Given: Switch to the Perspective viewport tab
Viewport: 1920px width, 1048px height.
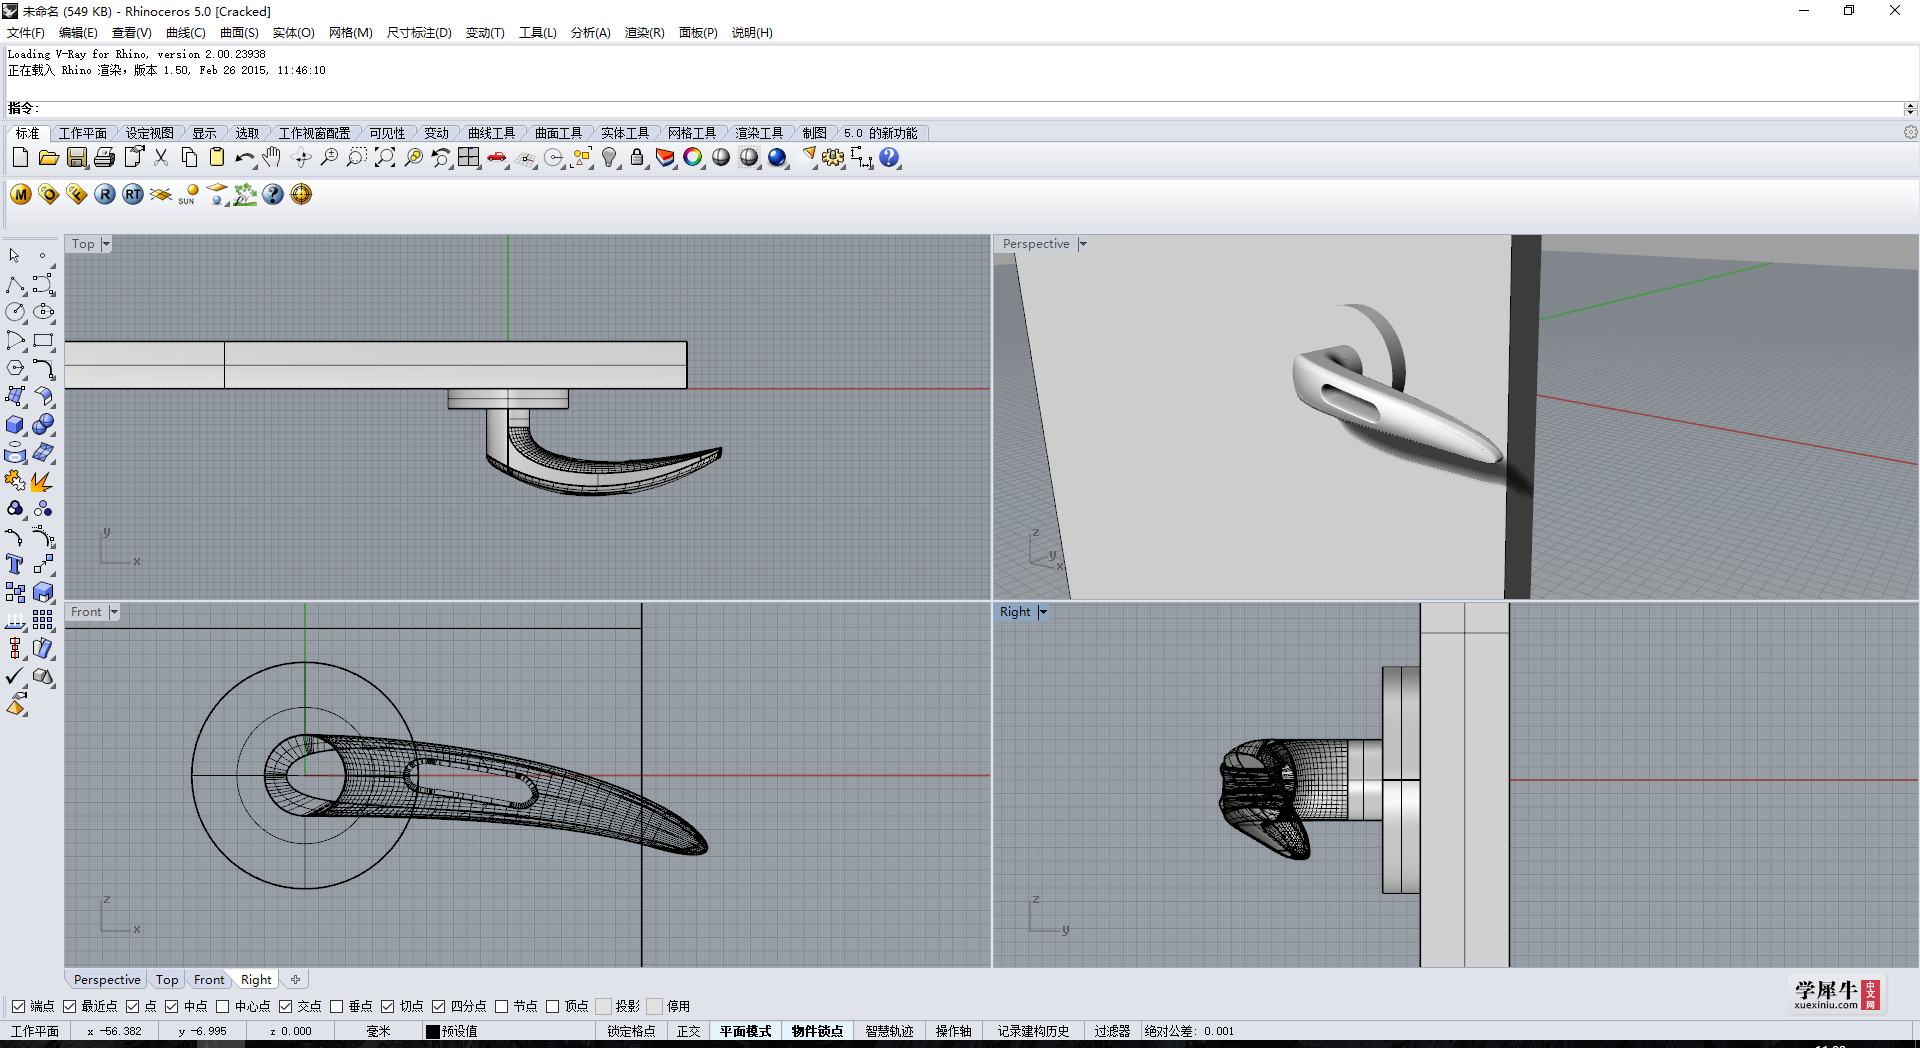Looking at the screenshot, I should pyautogui.click(x=107, y=980).
